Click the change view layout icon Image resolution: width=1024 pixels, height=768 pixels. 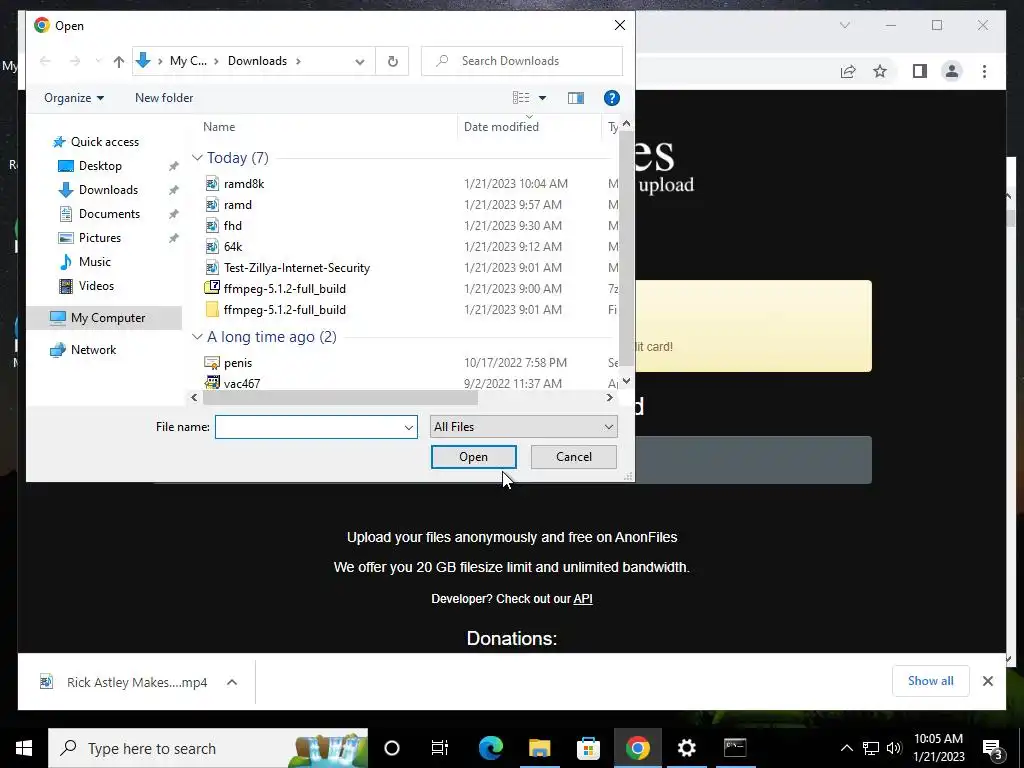pos(521,98)
